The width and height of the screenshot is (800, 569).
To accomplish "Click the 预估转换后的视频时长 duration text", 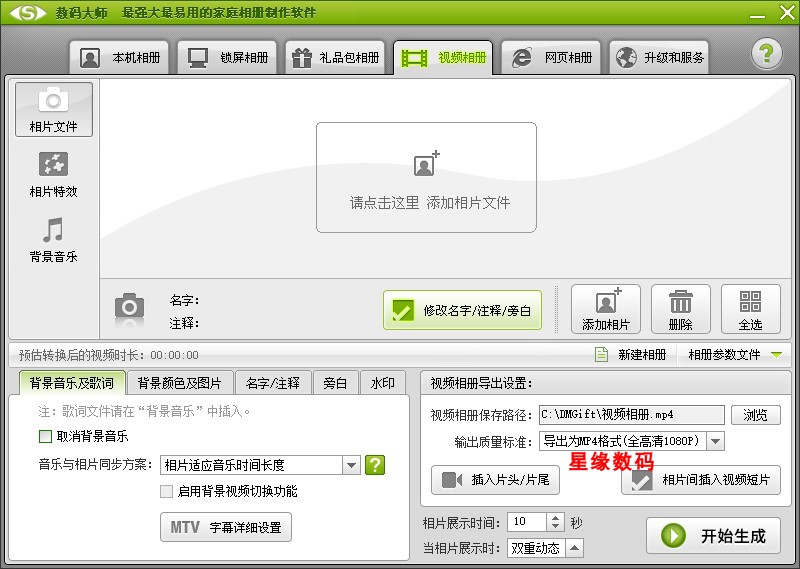I will pyautogui.click(x=109, y=355).
